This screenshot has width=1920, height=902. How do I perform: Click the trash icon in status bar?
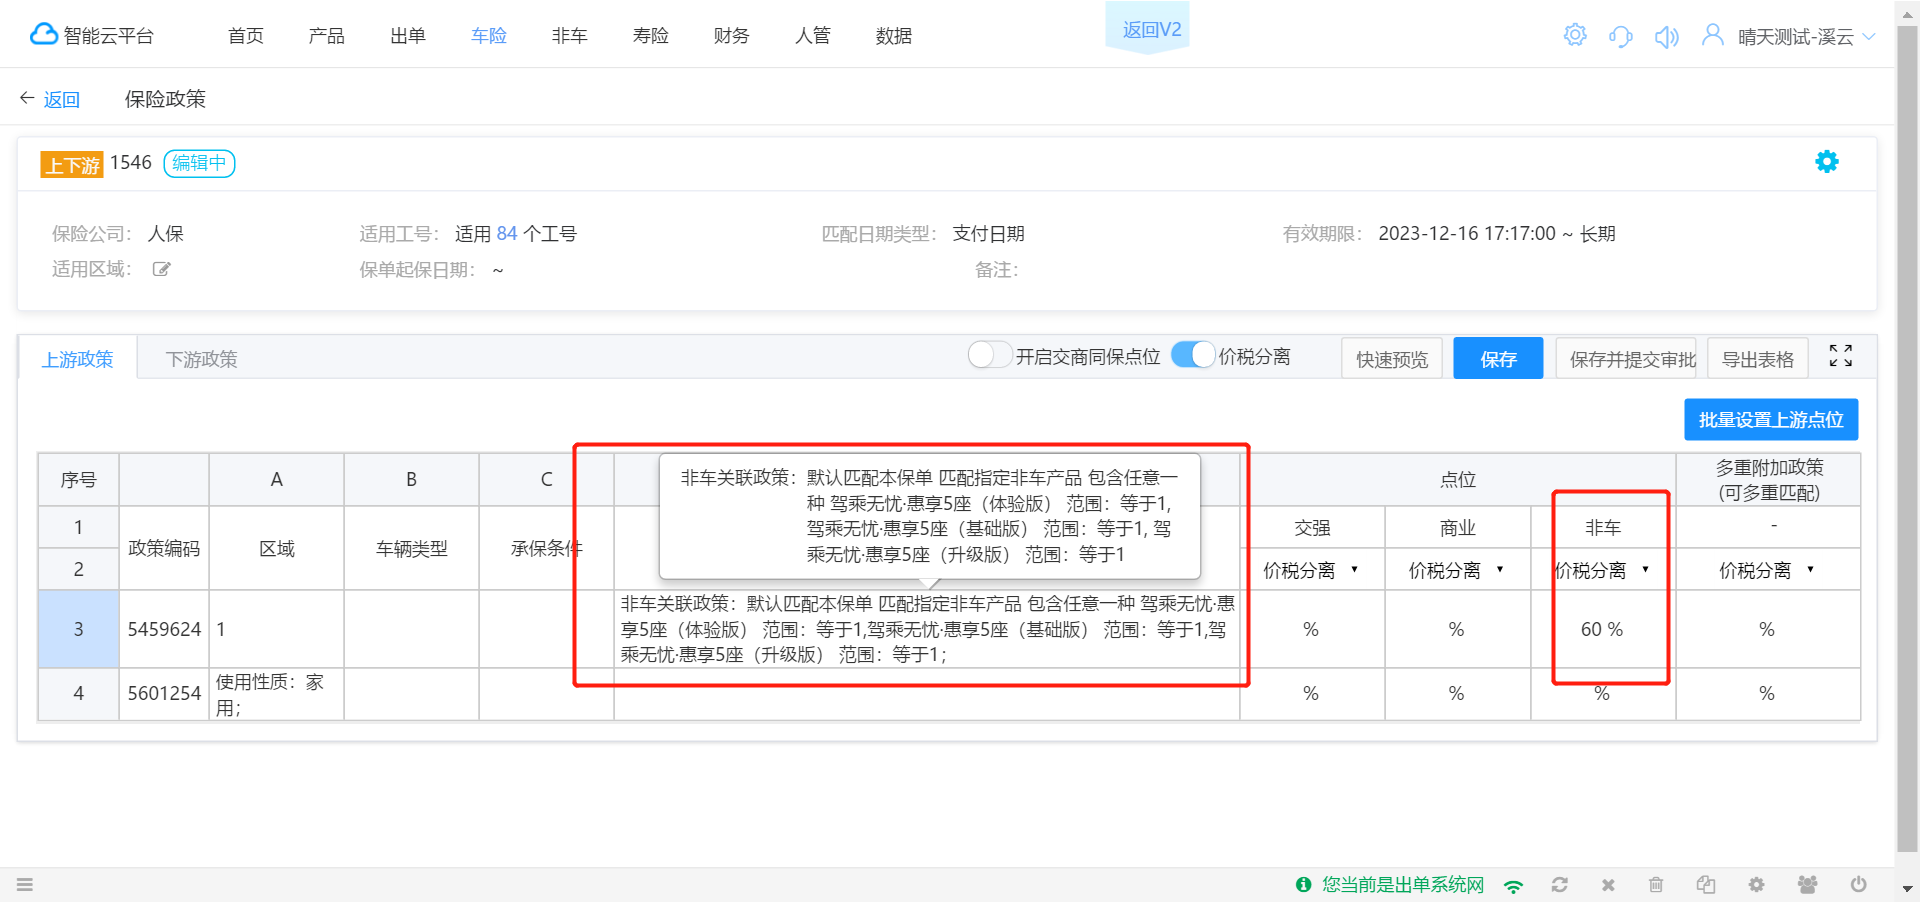point(1656,885)
